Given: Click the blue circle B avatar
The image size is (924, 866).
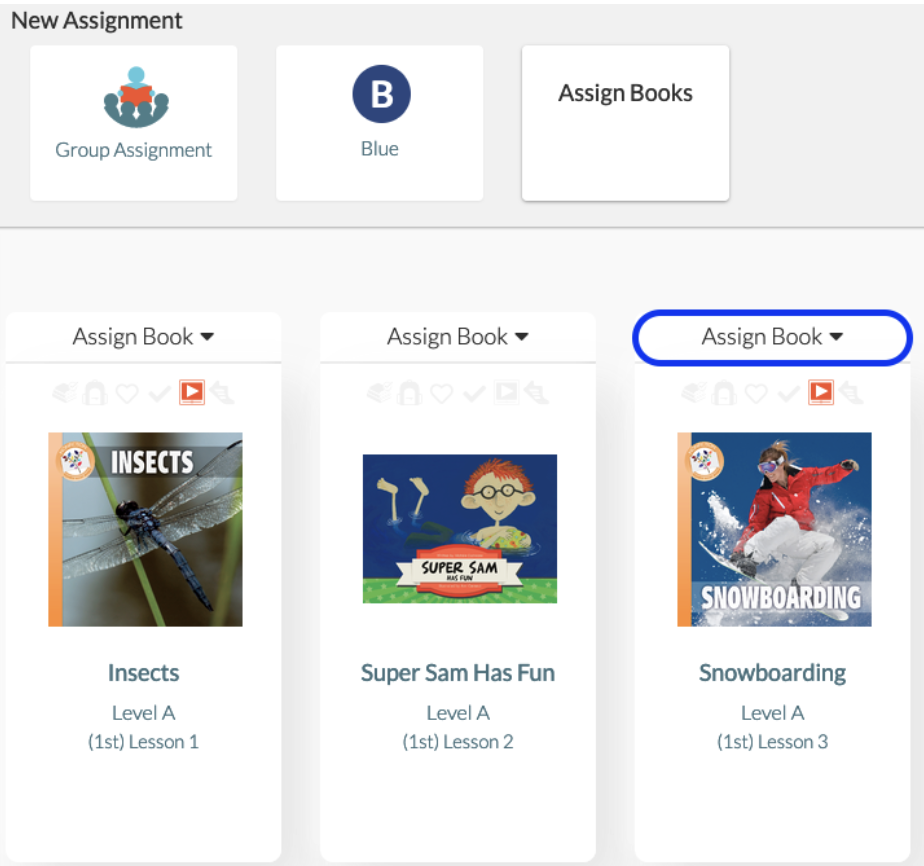Looking at the screenshot, I should (x=381, y=94).
